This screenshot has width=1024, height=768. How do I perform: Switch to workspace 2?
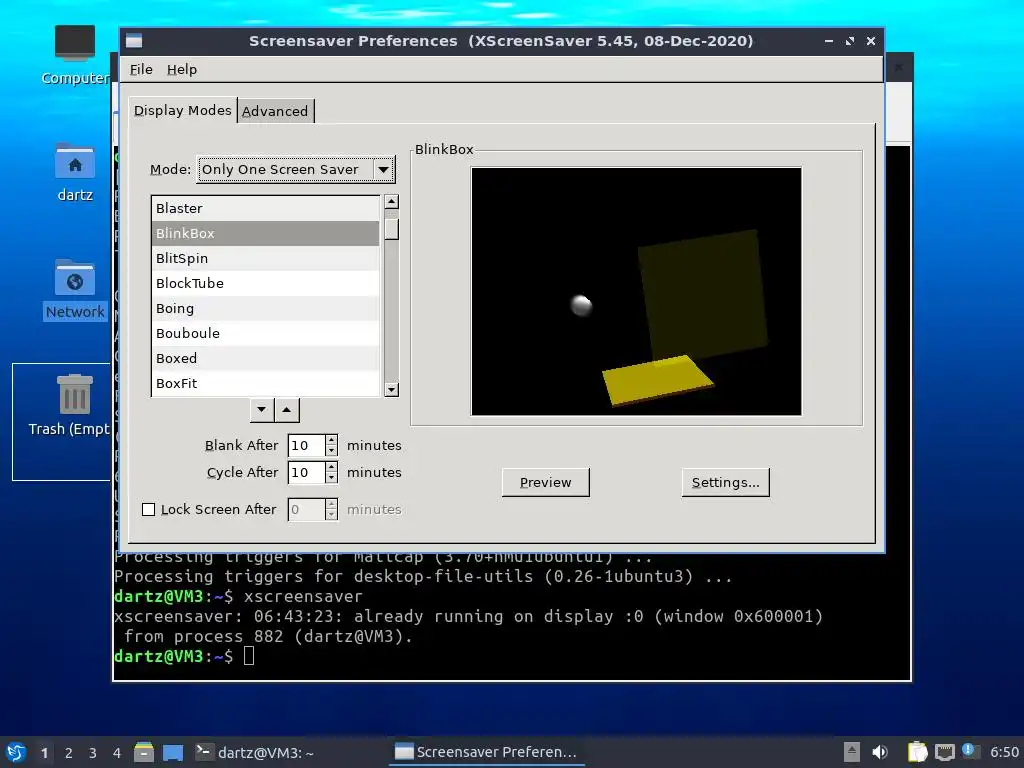(x=69, y=753)
